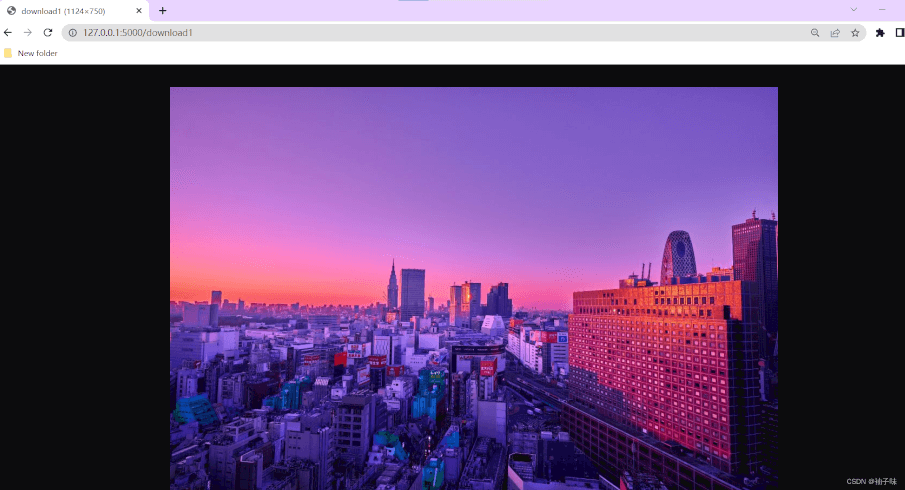Go back to the previous page

coord(8,33)
